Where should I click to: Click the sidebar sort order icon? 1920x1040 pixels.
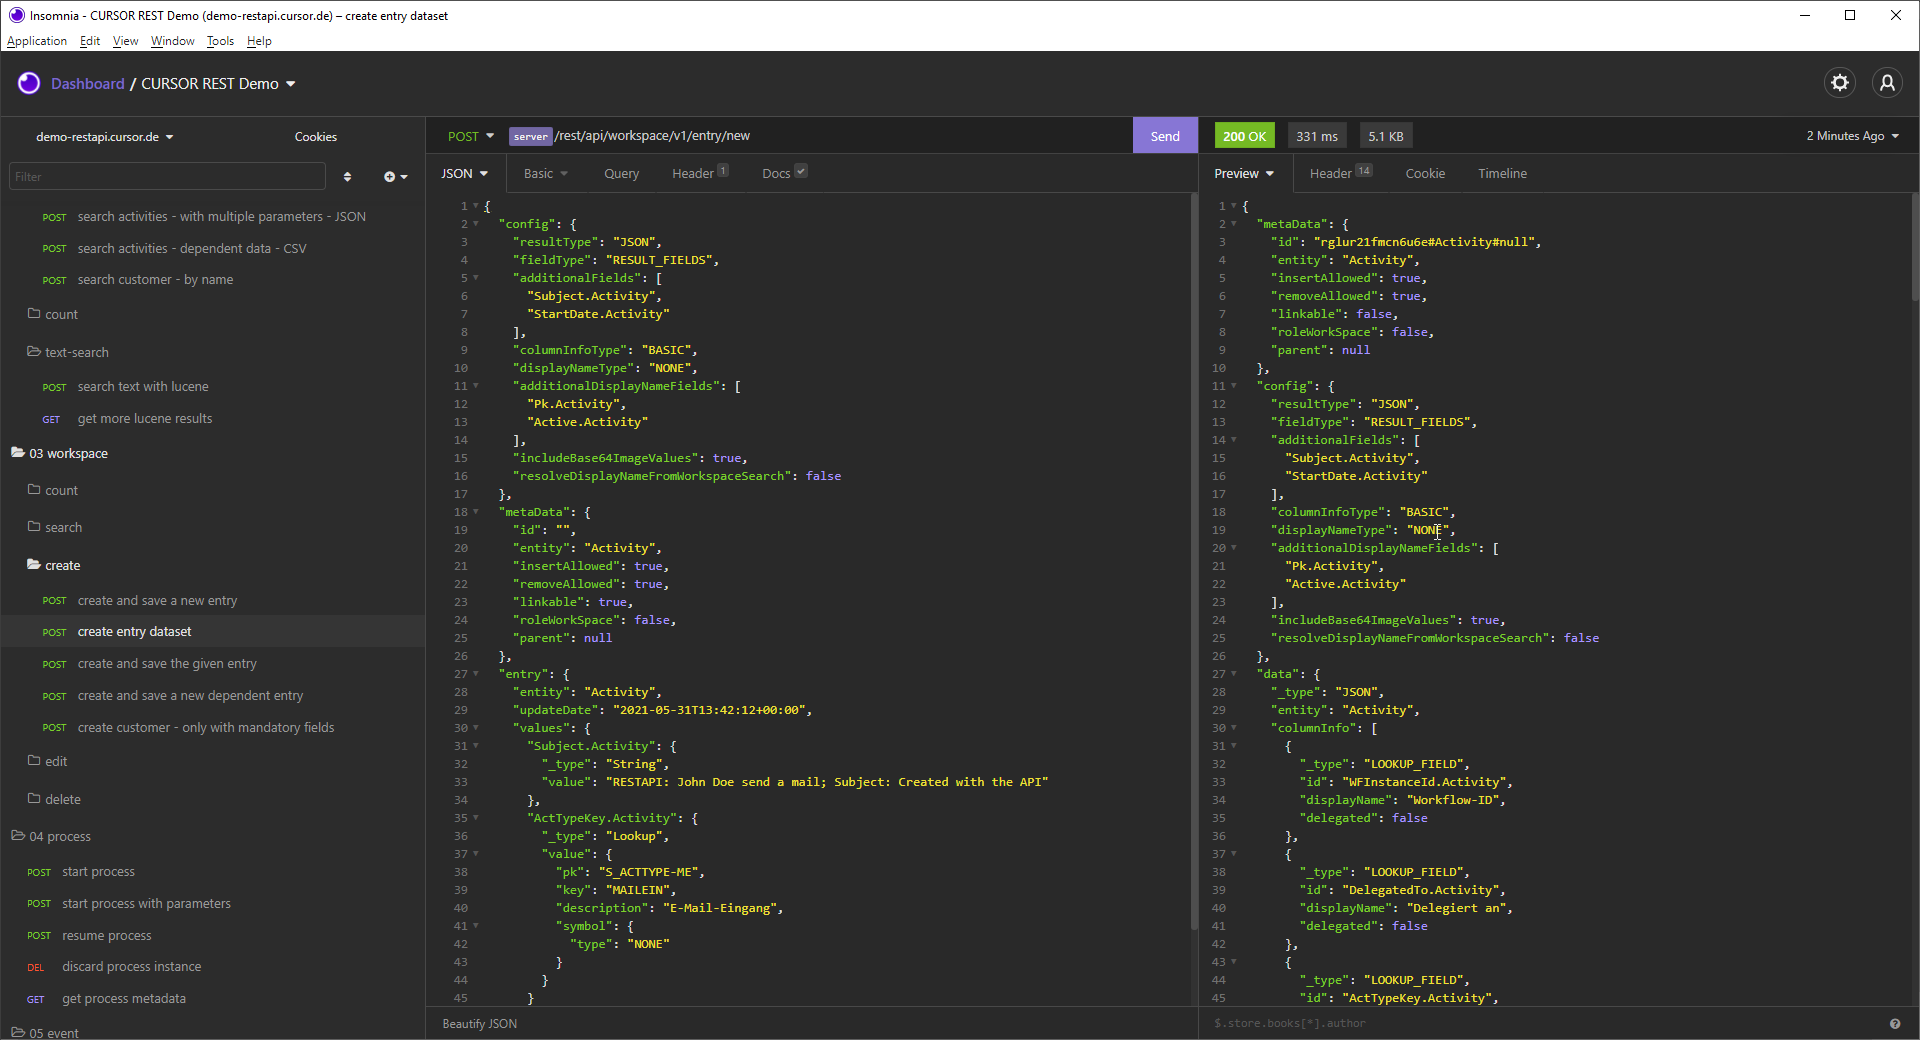click(x=347, y=177)
